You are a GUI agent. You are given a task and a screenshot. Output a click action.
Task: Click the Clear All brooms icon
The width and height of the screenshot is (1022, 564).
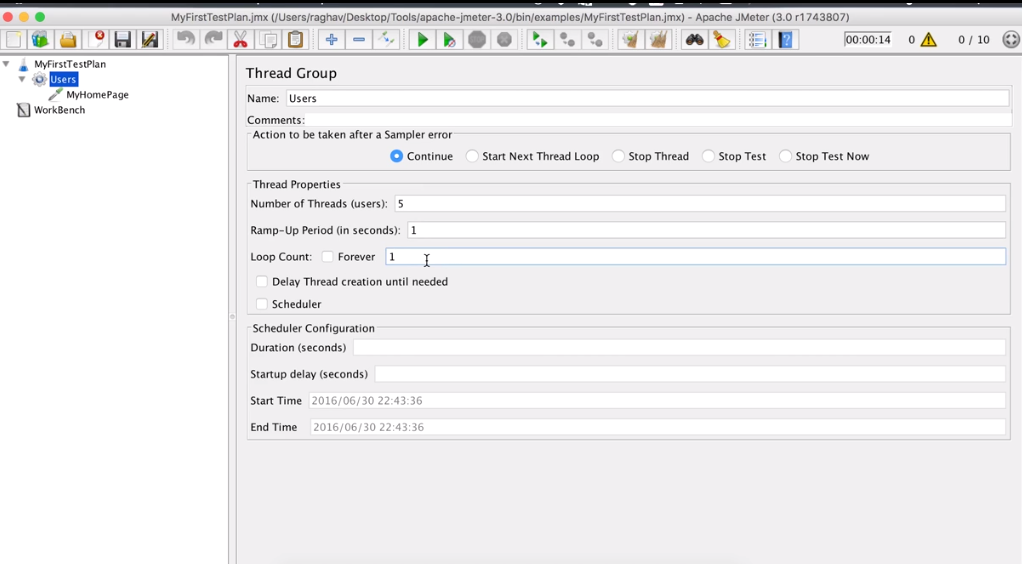[658, 40]
